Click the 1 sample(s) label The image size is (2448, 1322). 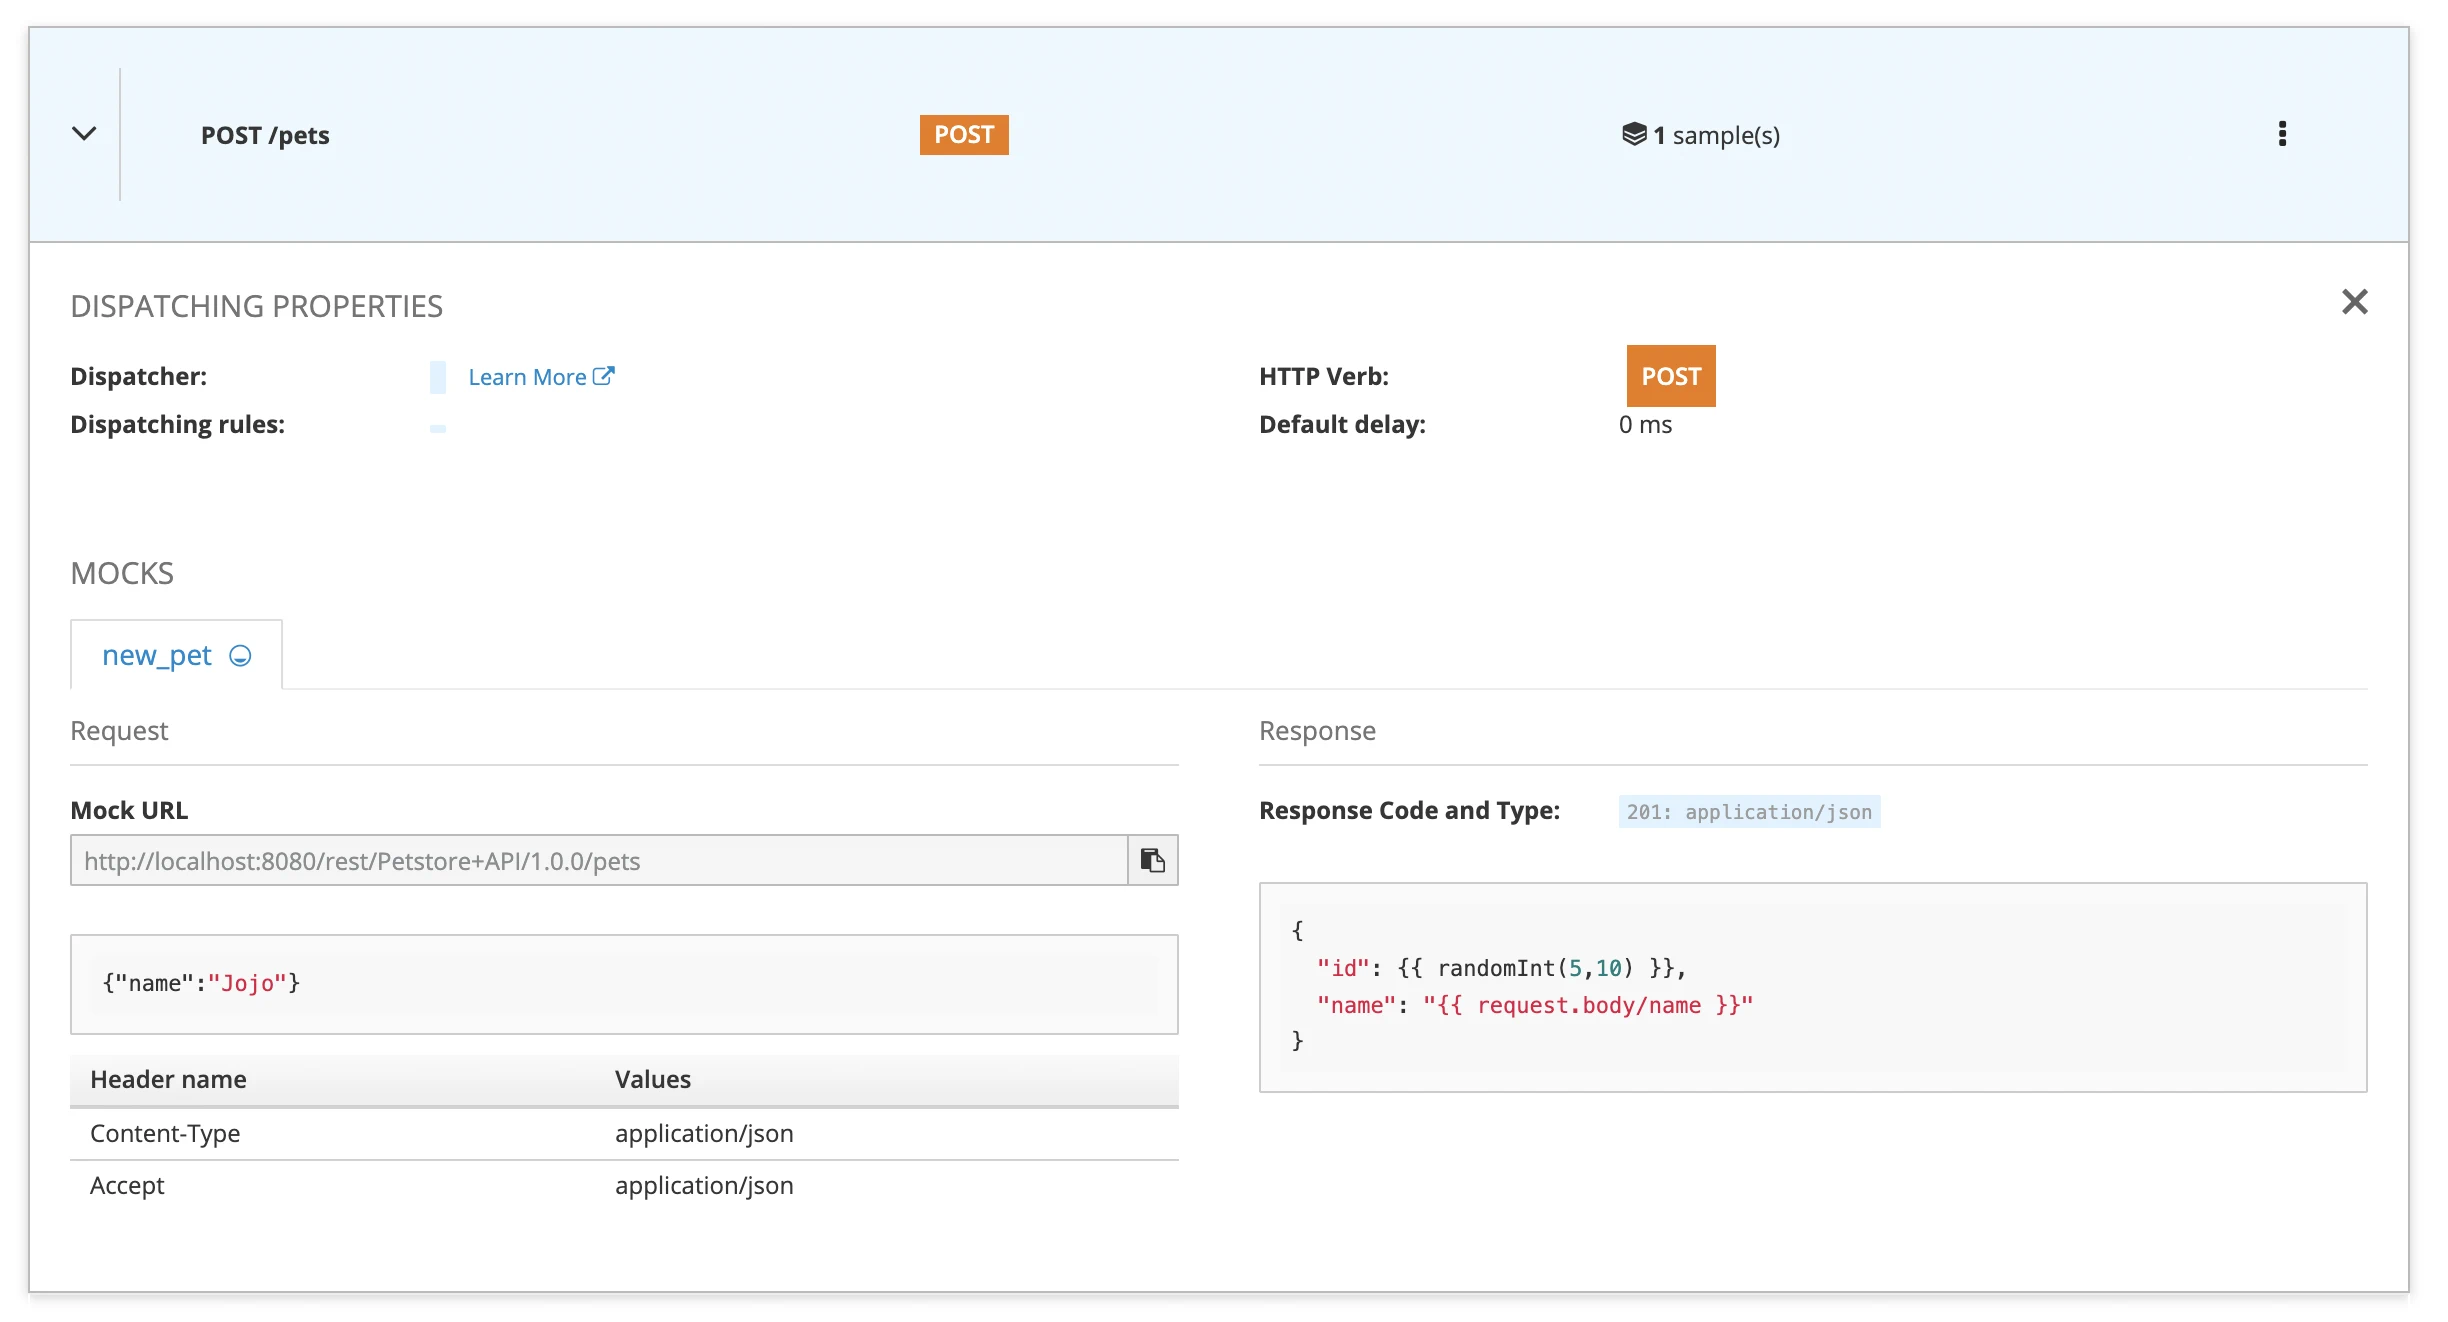pos(1716,135)
